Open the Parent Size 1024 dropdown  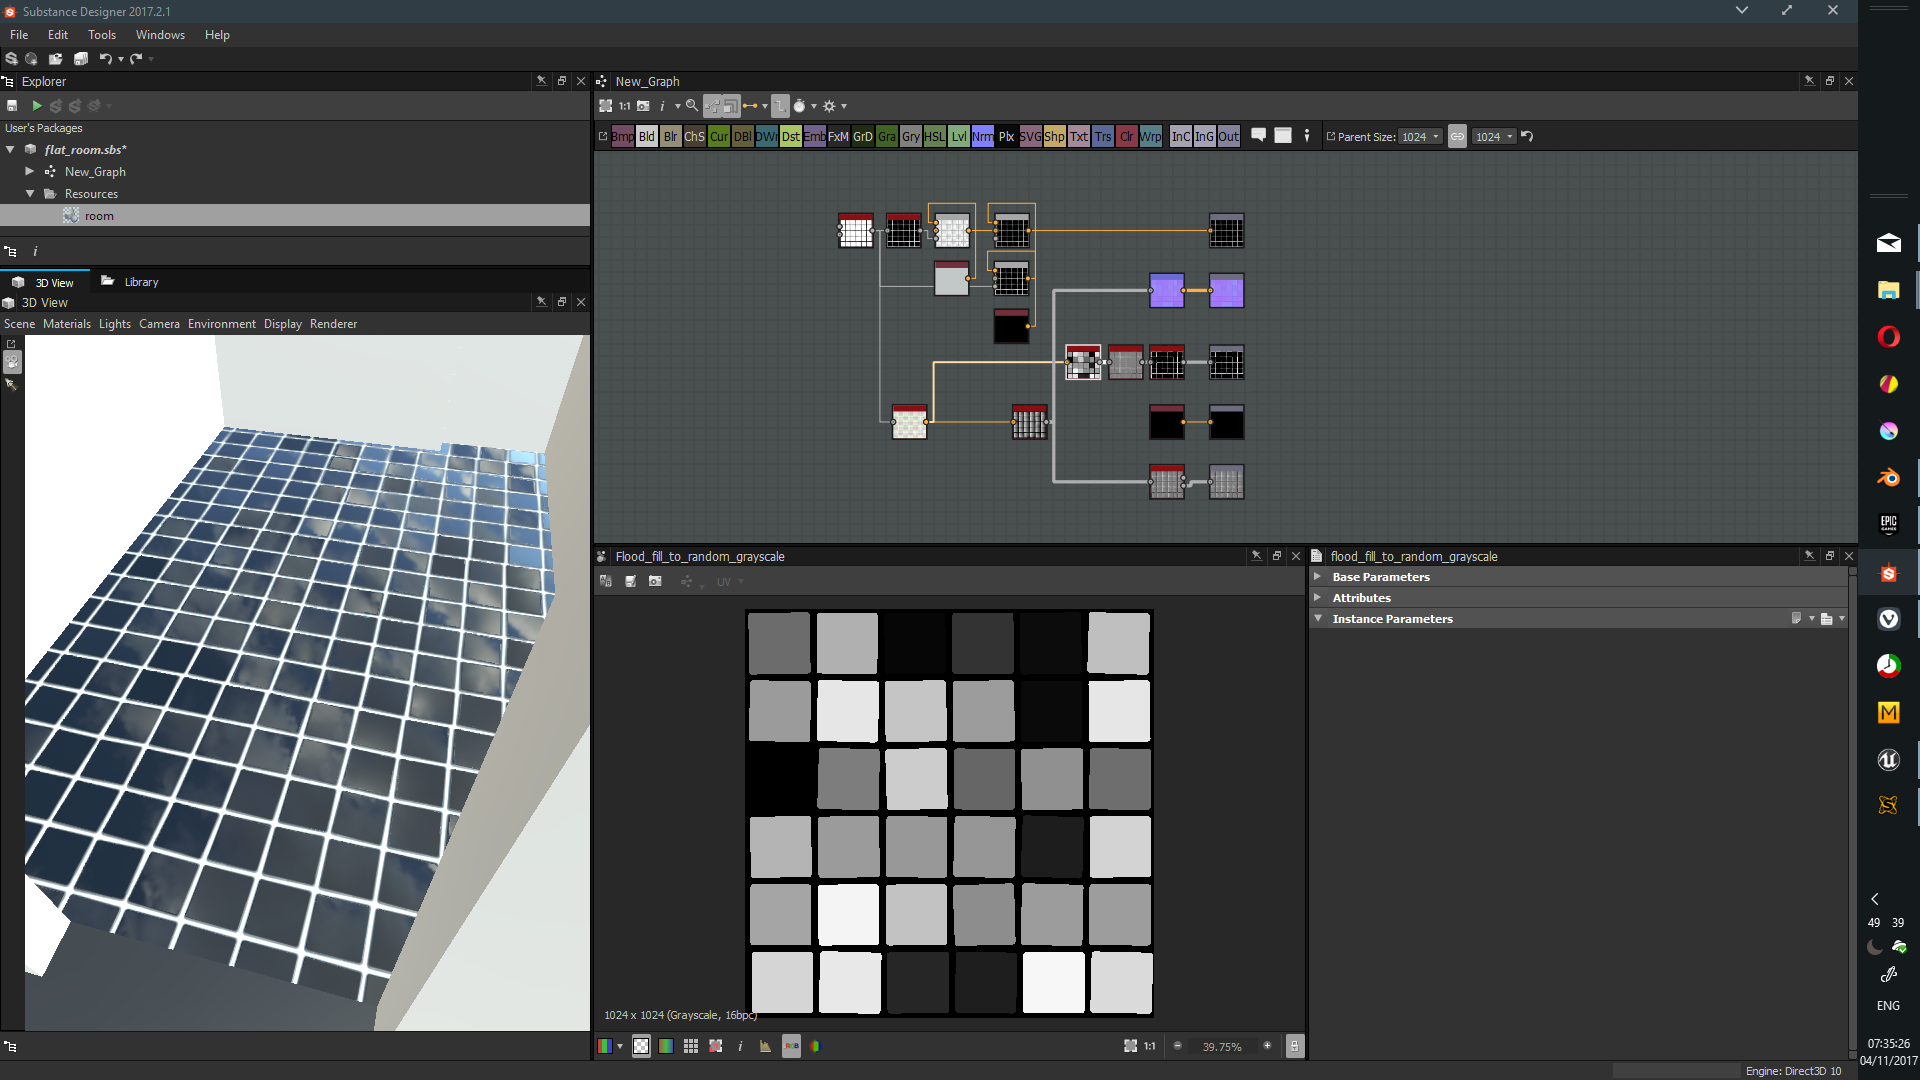[x=1420, y=137]
